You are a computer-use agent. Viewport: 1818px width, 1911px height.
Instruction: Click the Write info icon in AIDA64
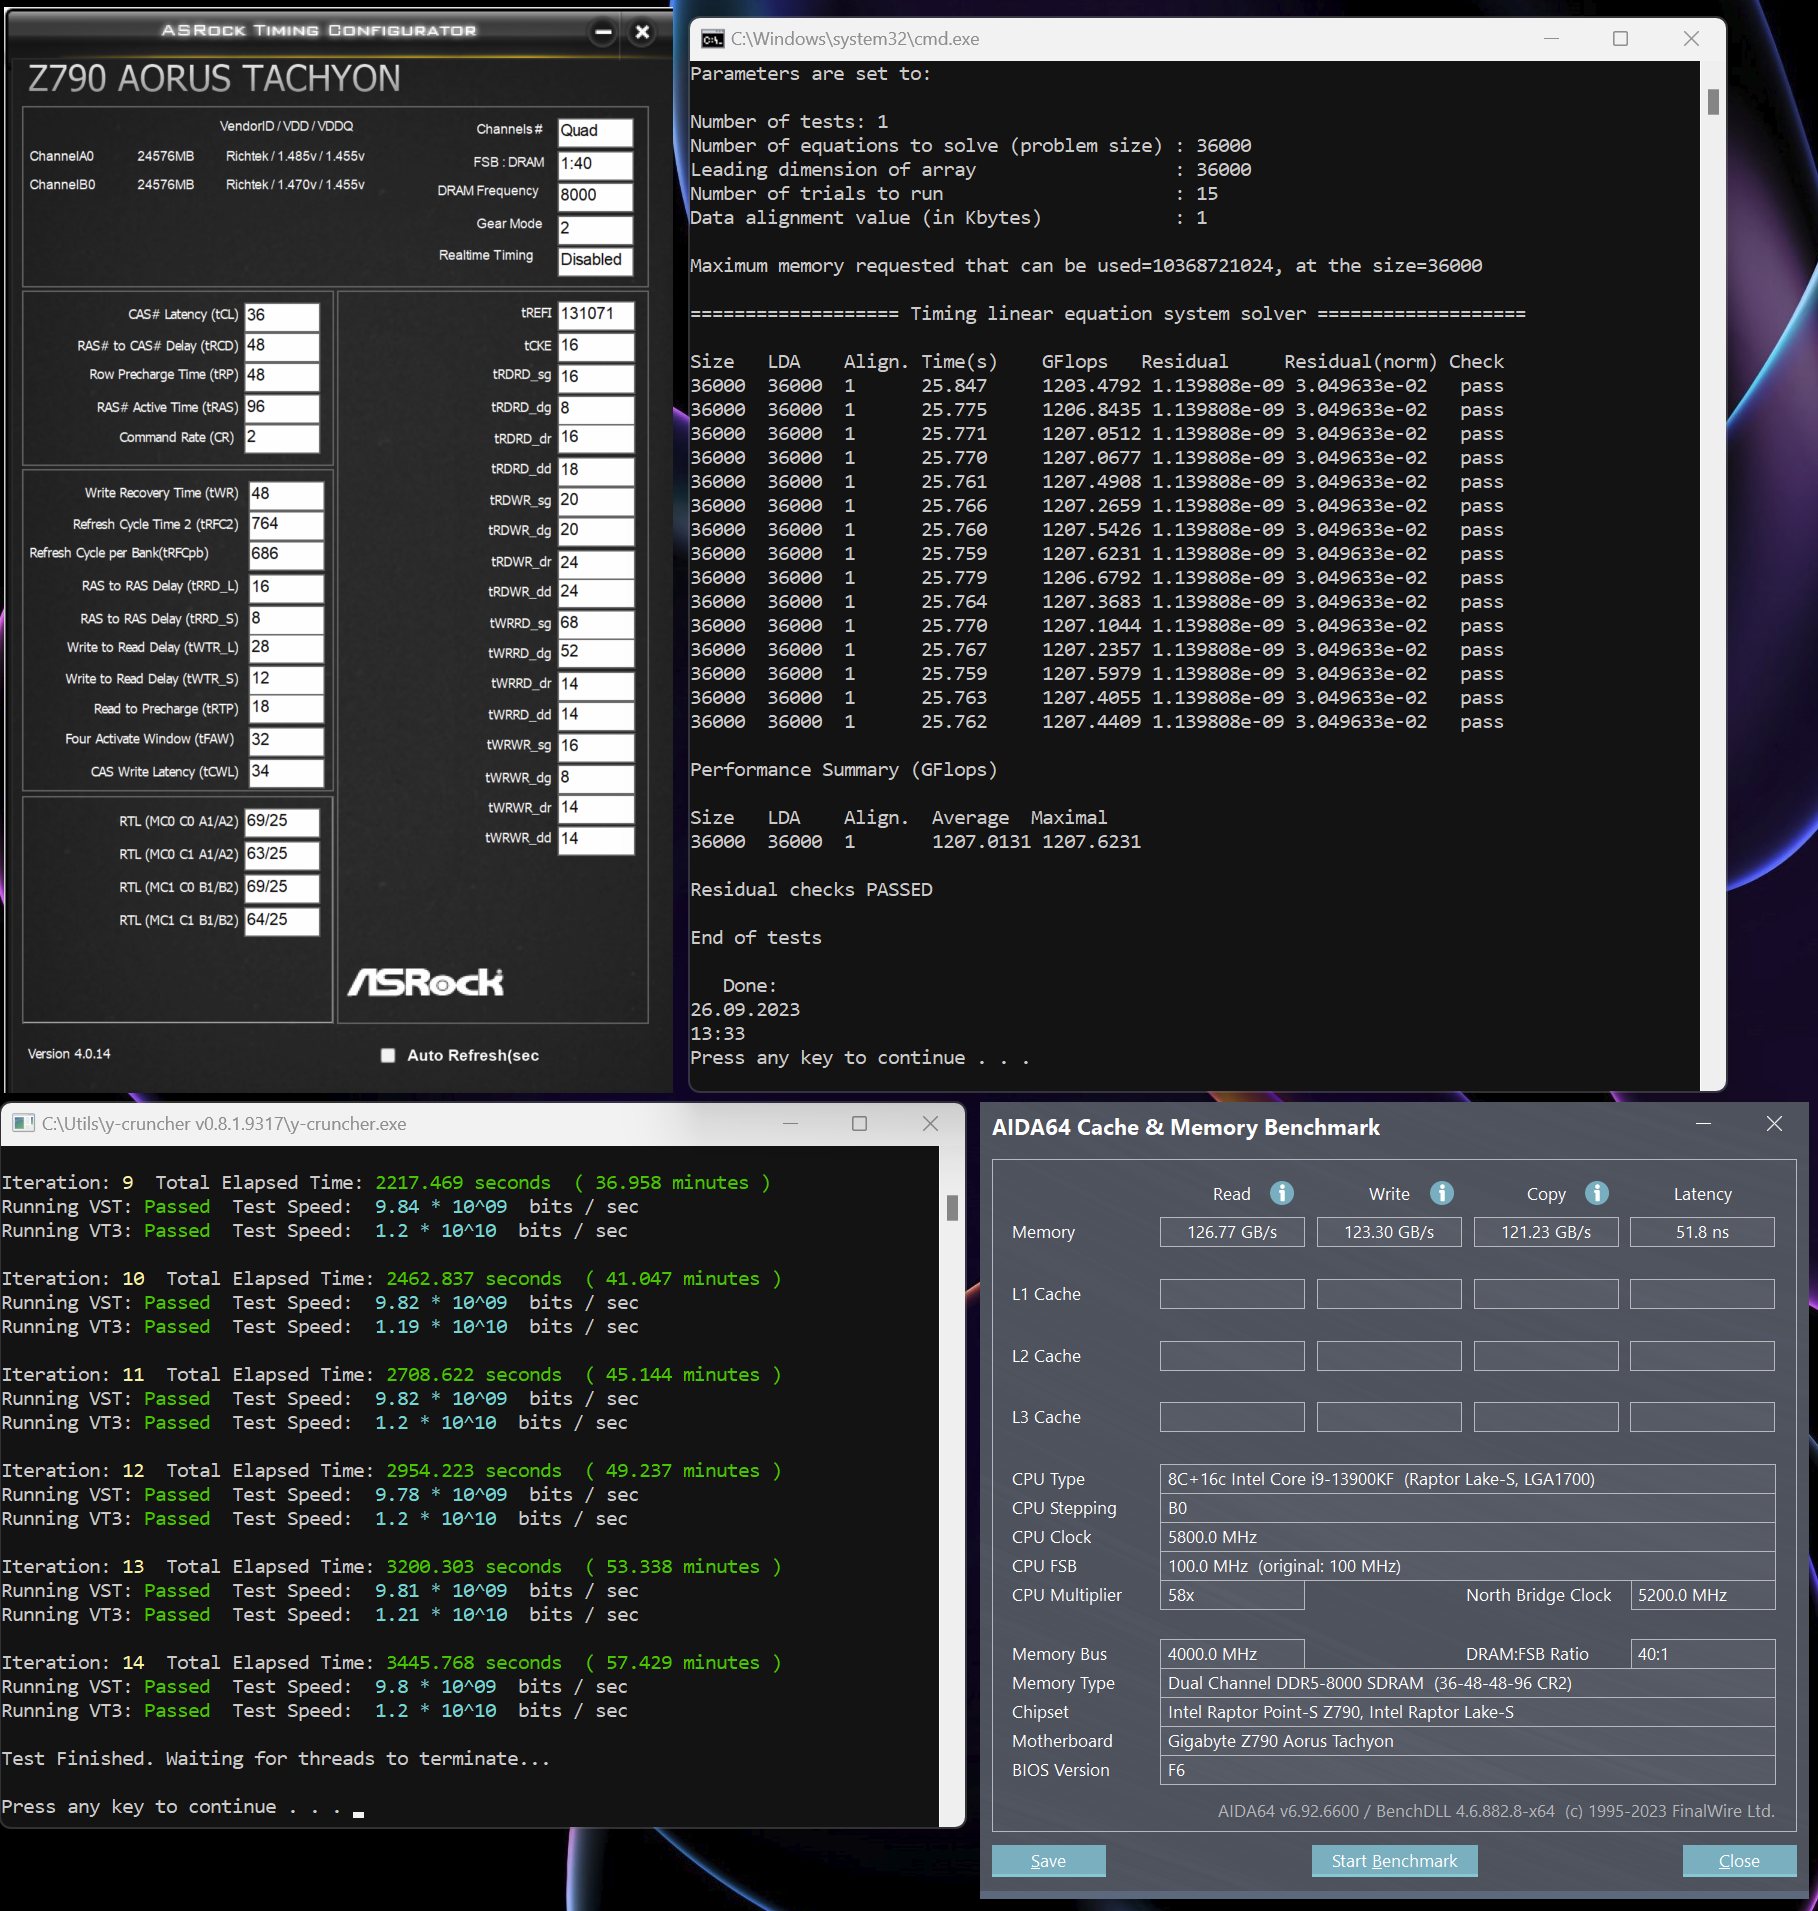[x=1441, y=1193]
